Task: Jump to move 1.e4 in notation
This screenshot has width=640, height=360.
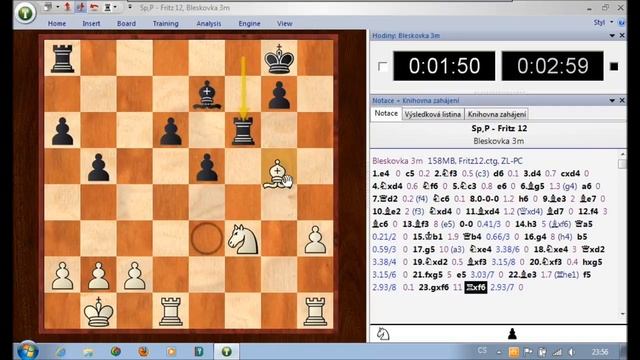Action: tap(380, 173)
